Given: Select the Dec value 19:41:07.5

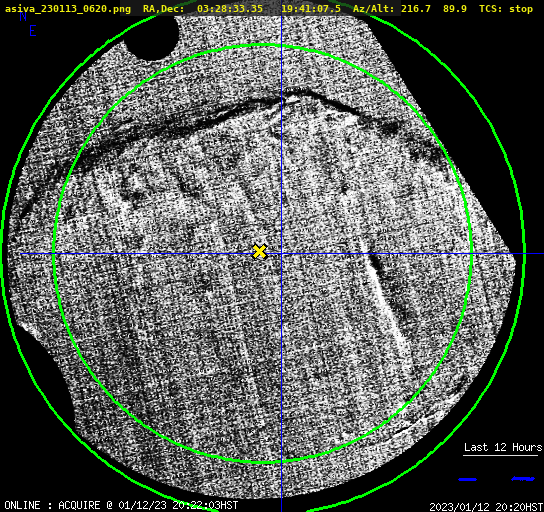Looking at the screenshot, I should [x=311, y=9].
